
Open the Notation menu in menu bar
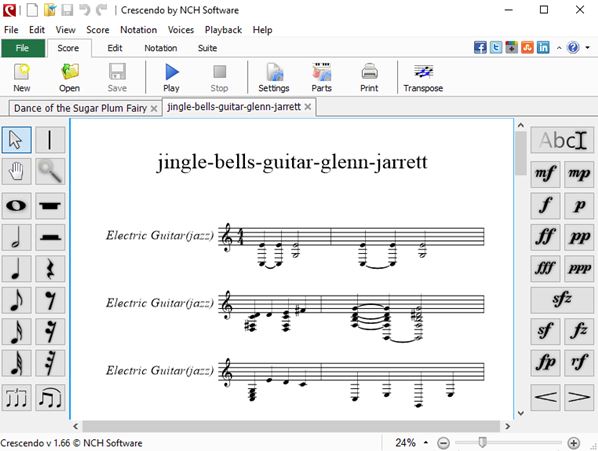[x=138, y=30]
